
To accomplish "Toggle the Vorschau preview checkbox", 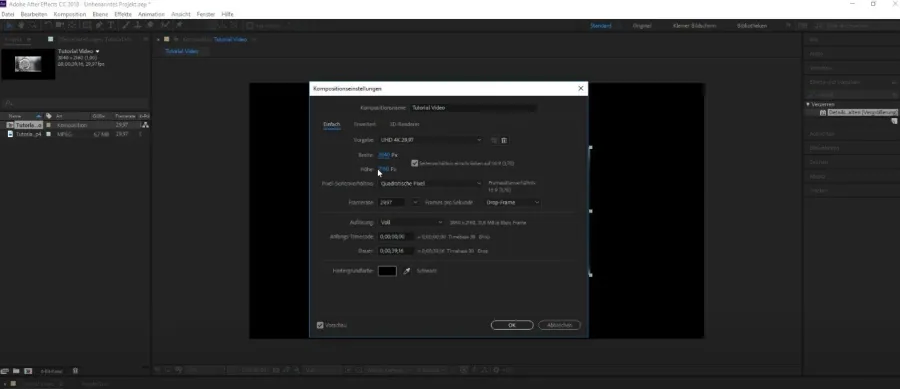I will pos(320,325).
